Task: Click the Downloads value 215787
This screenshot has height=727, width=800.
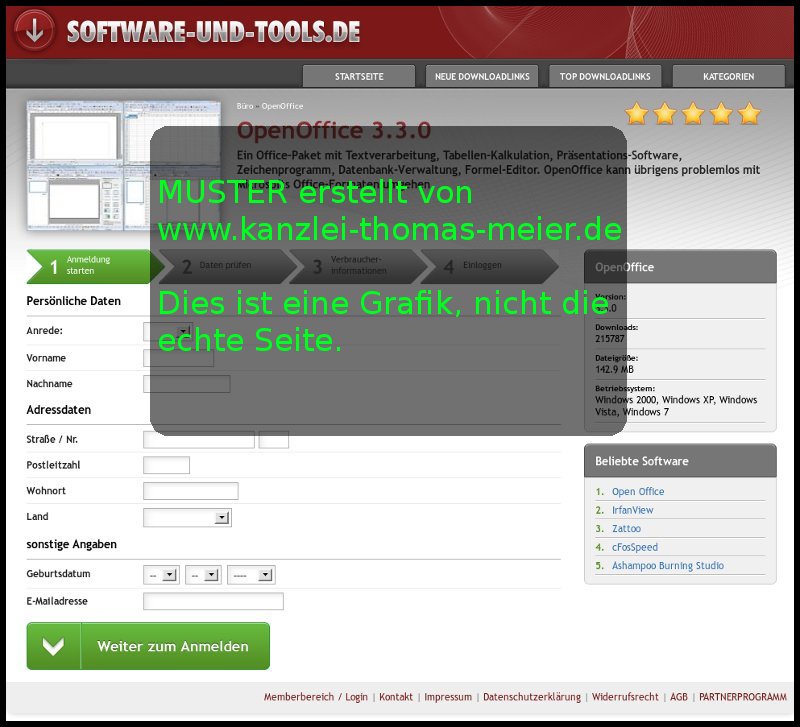Action: point(610,339)
